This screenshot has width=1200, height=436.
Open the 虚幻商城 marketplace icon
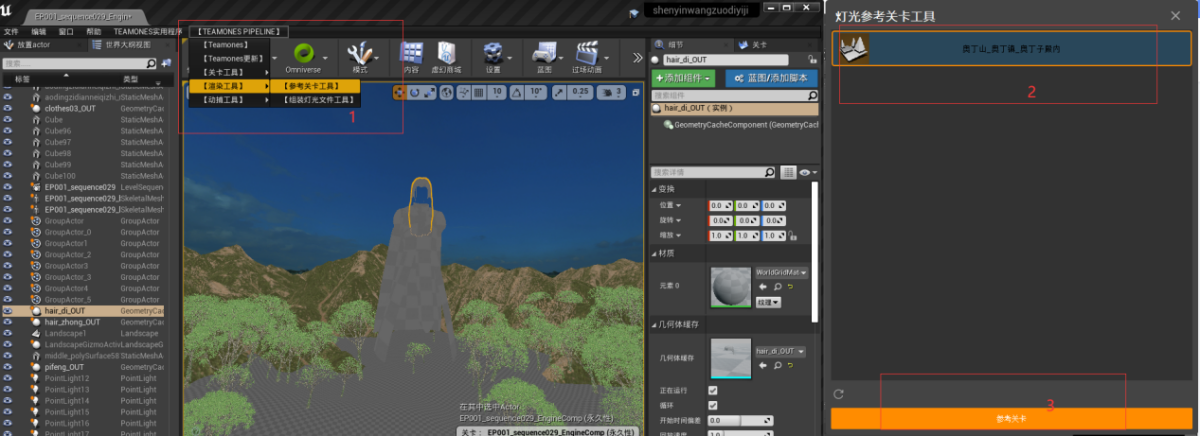[x=446, y=54]
